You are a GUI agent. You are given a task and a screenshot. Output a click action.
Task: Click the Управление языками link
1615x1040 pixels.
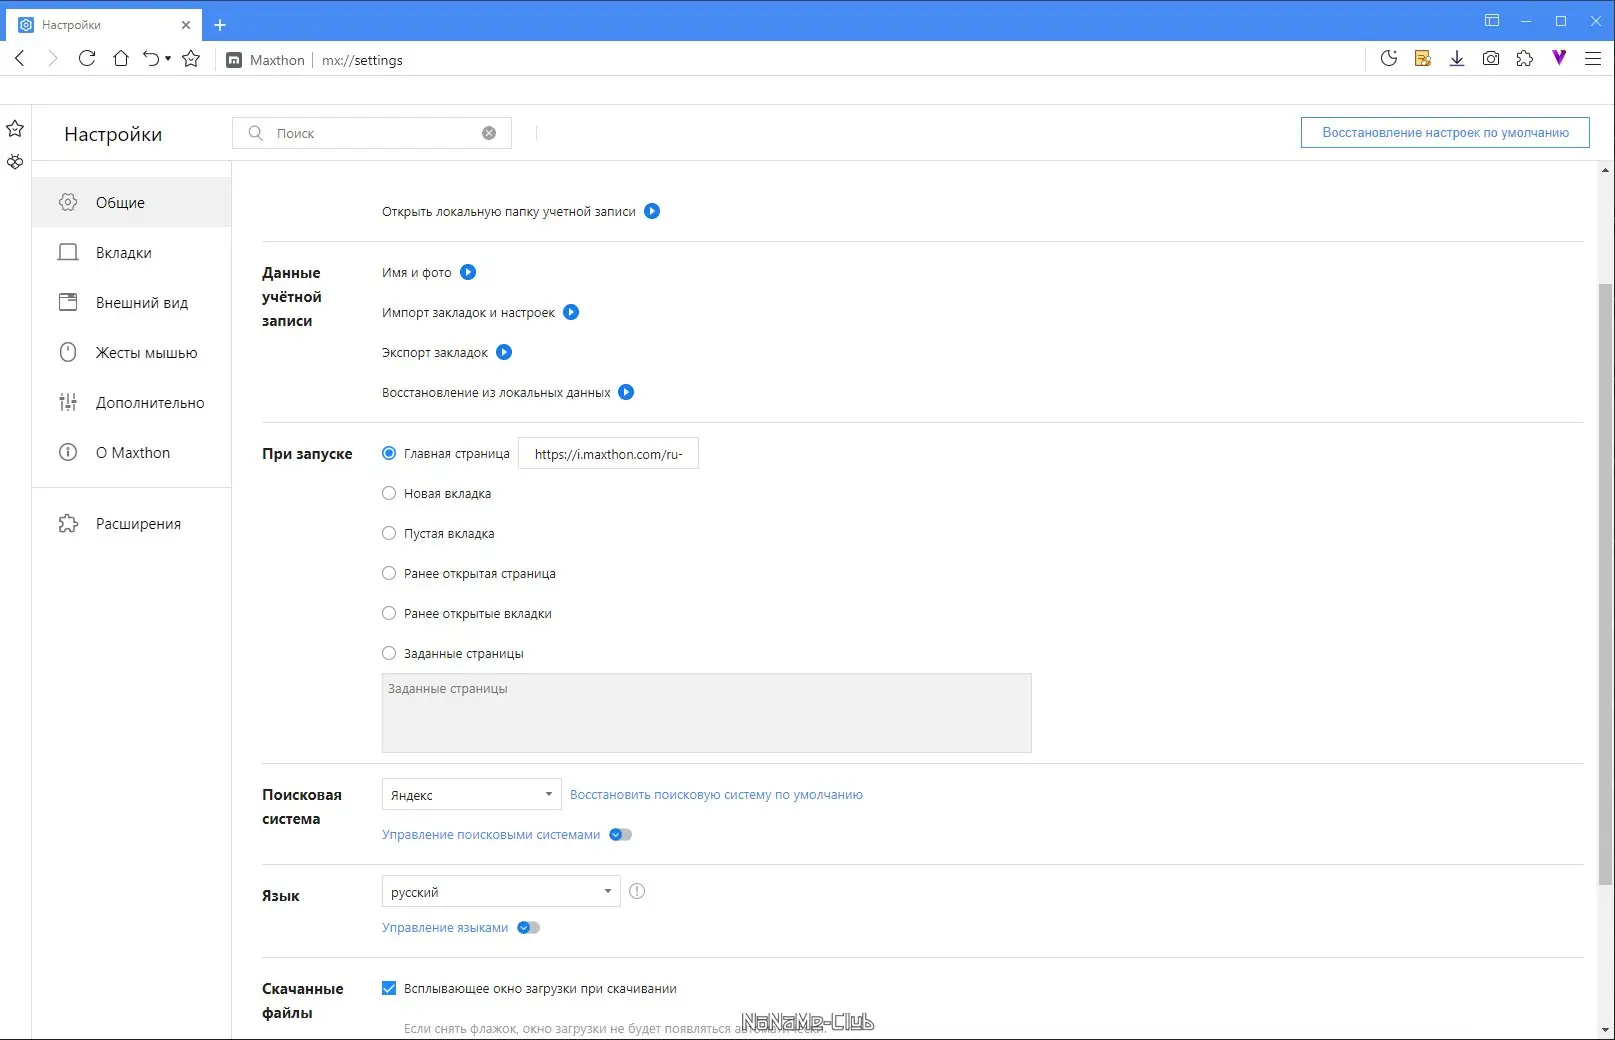[x=445, y=928]
